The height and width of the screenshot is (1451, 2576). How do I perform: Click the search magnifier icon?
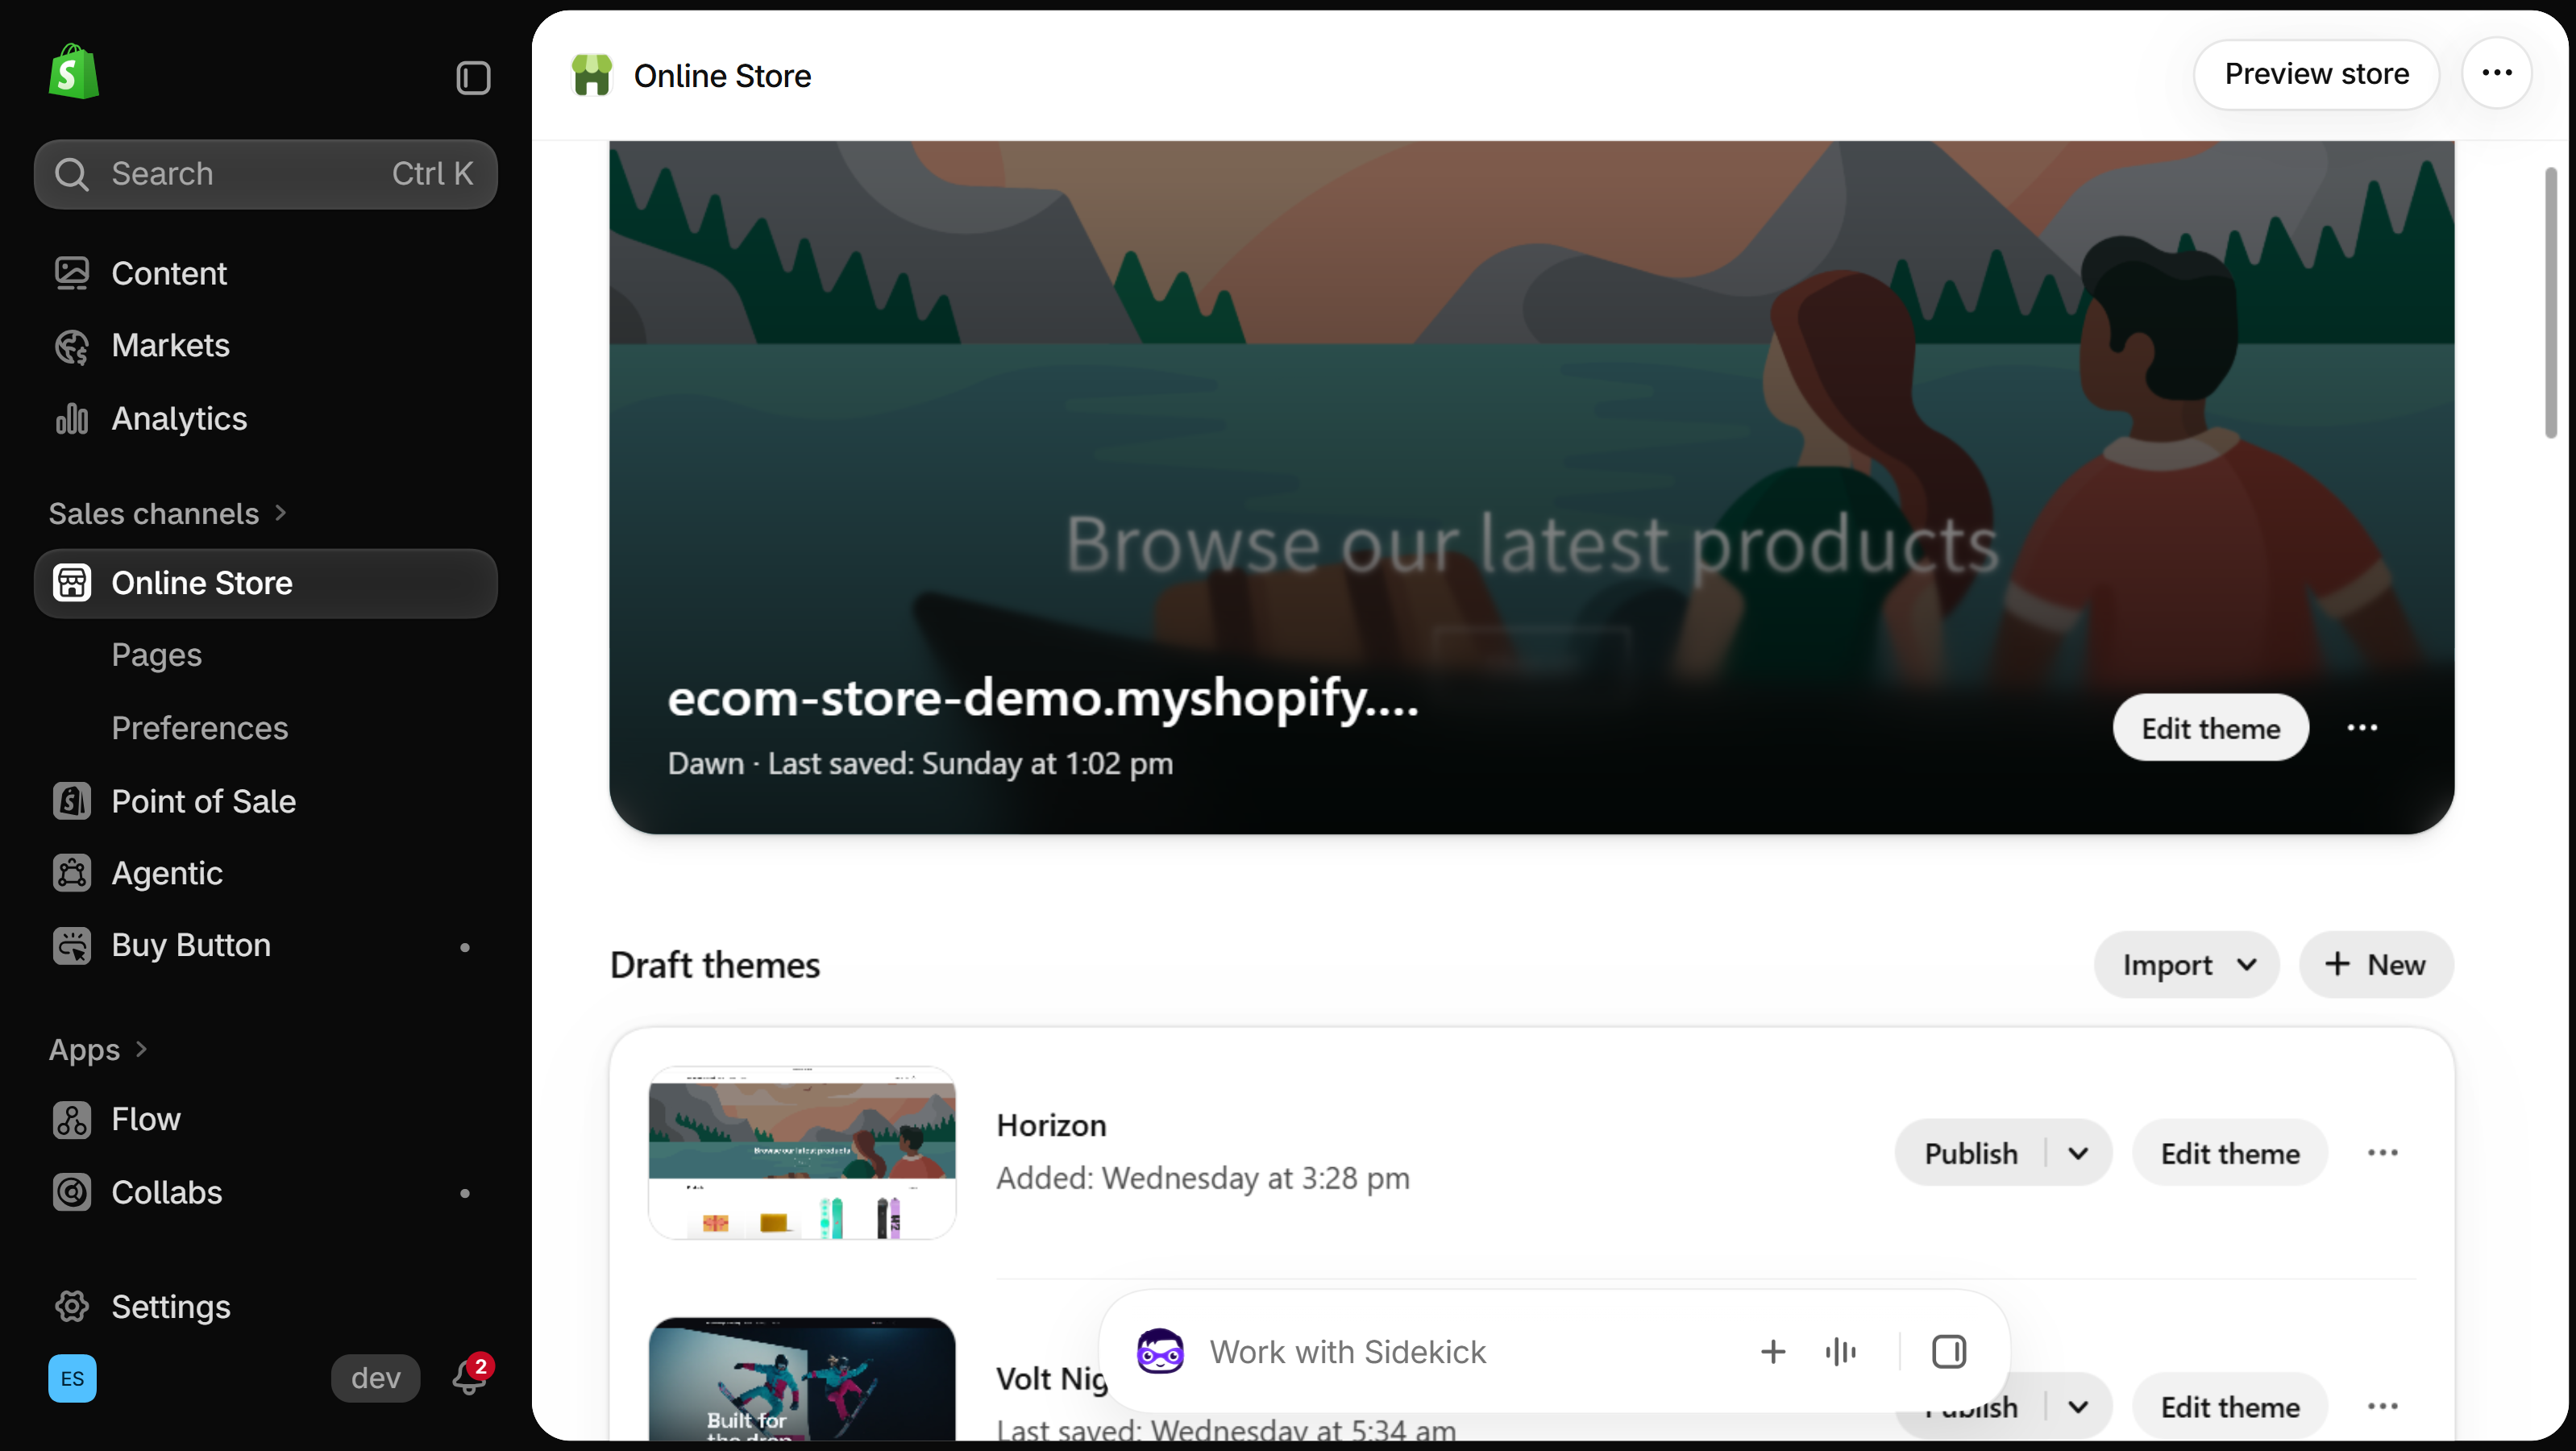click(71, 174)
